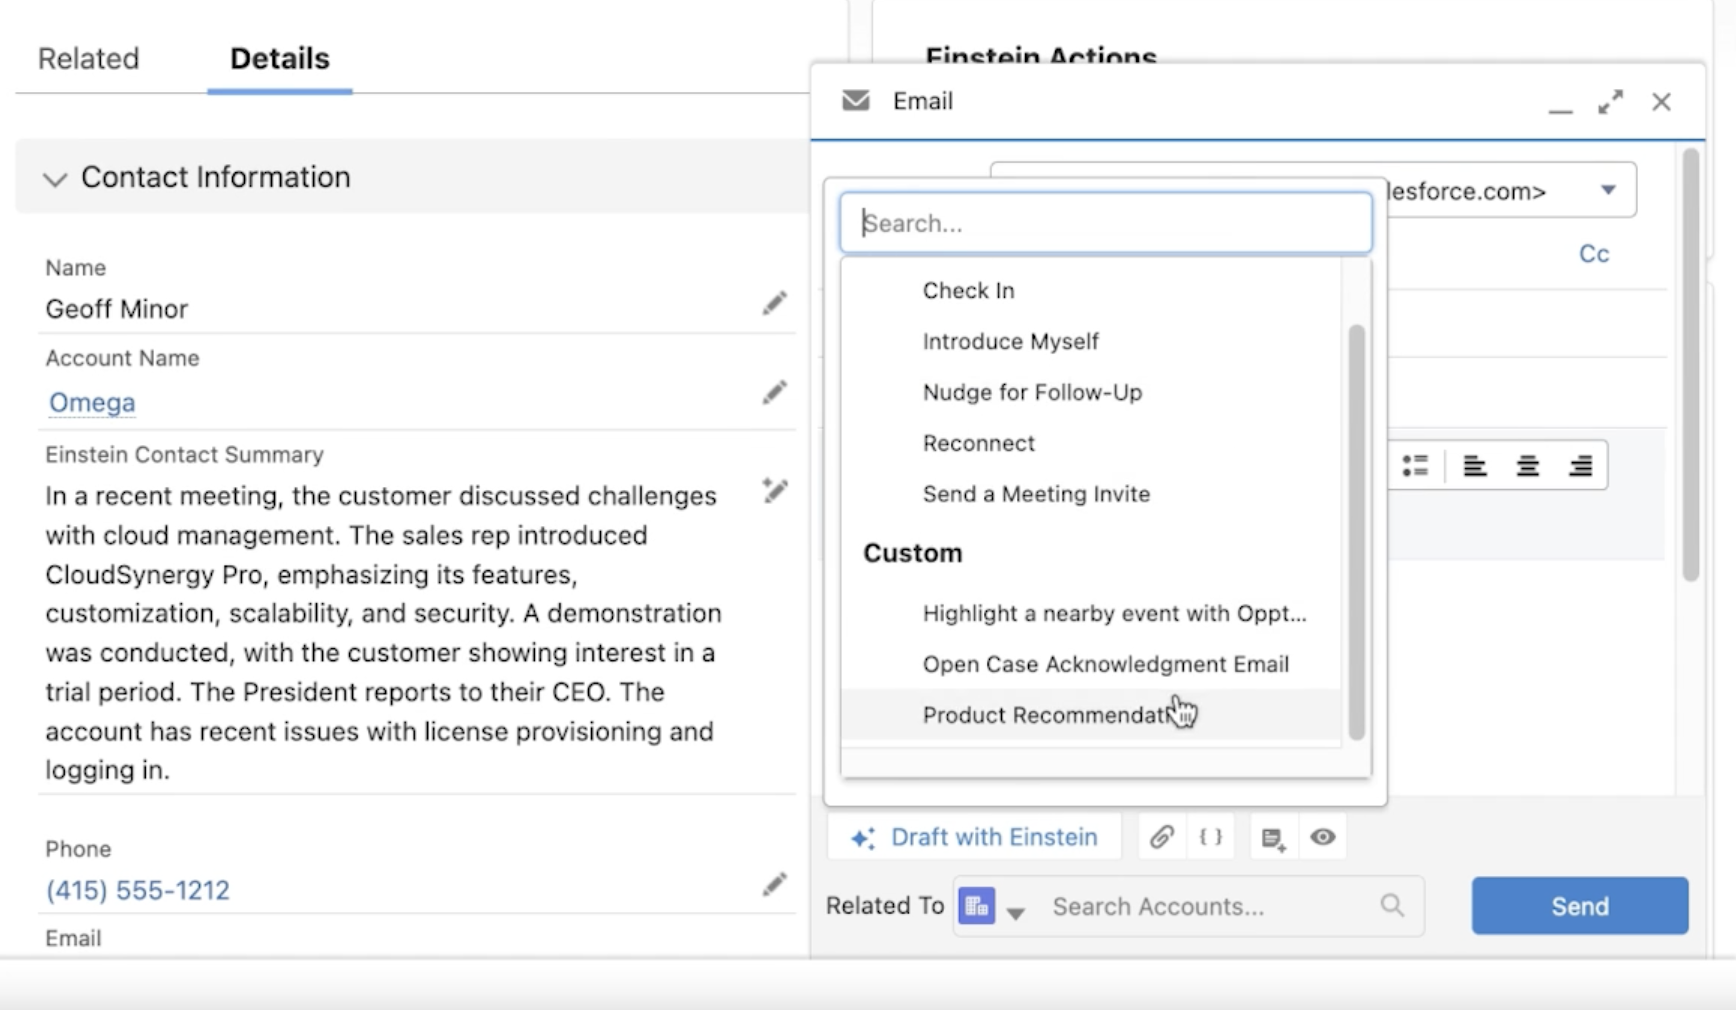Select the Product Recommendation custom prompt
1736x1010 pixels.
[x=1091, y=715]
